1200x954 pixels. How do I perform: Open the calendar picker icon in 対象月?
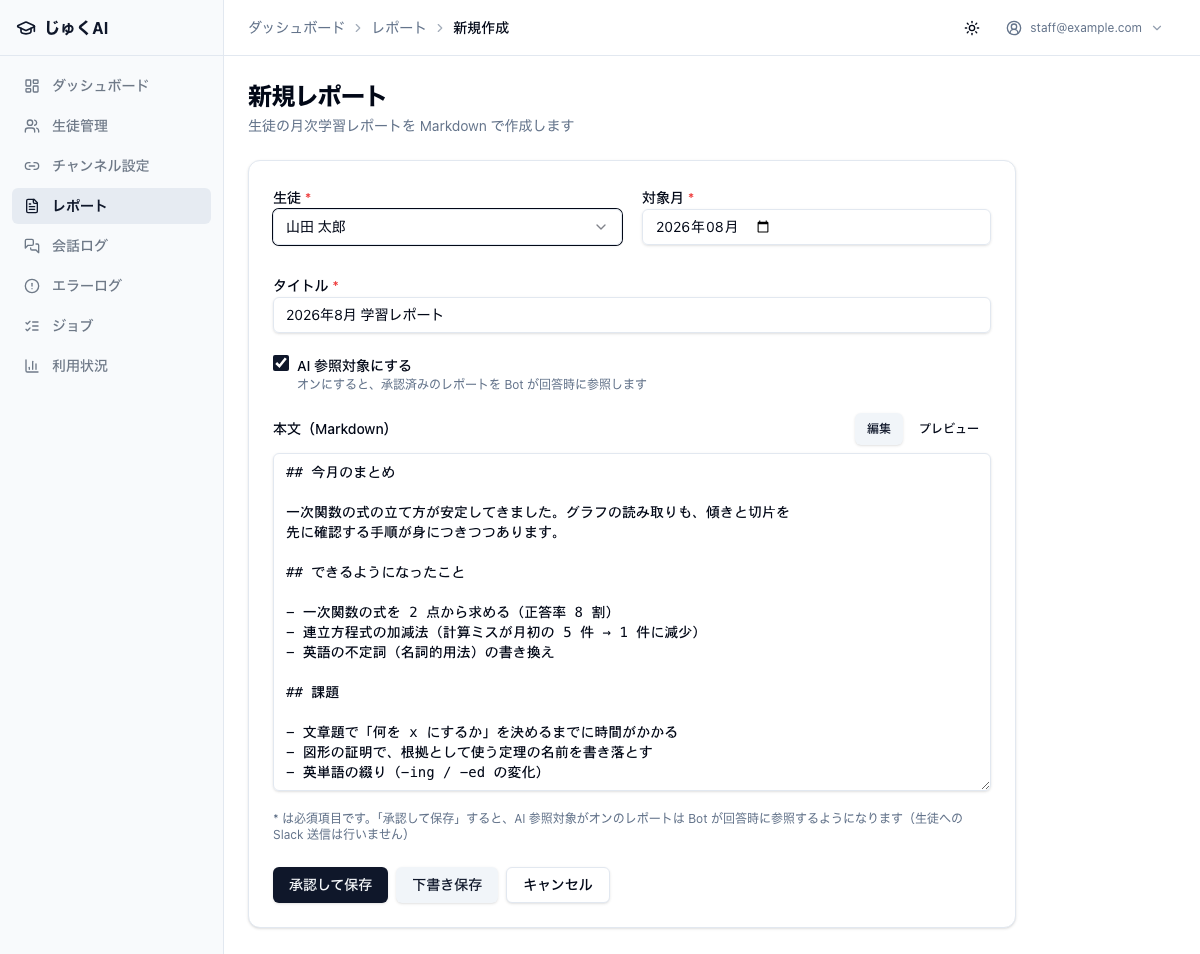(x=763, y=227)
